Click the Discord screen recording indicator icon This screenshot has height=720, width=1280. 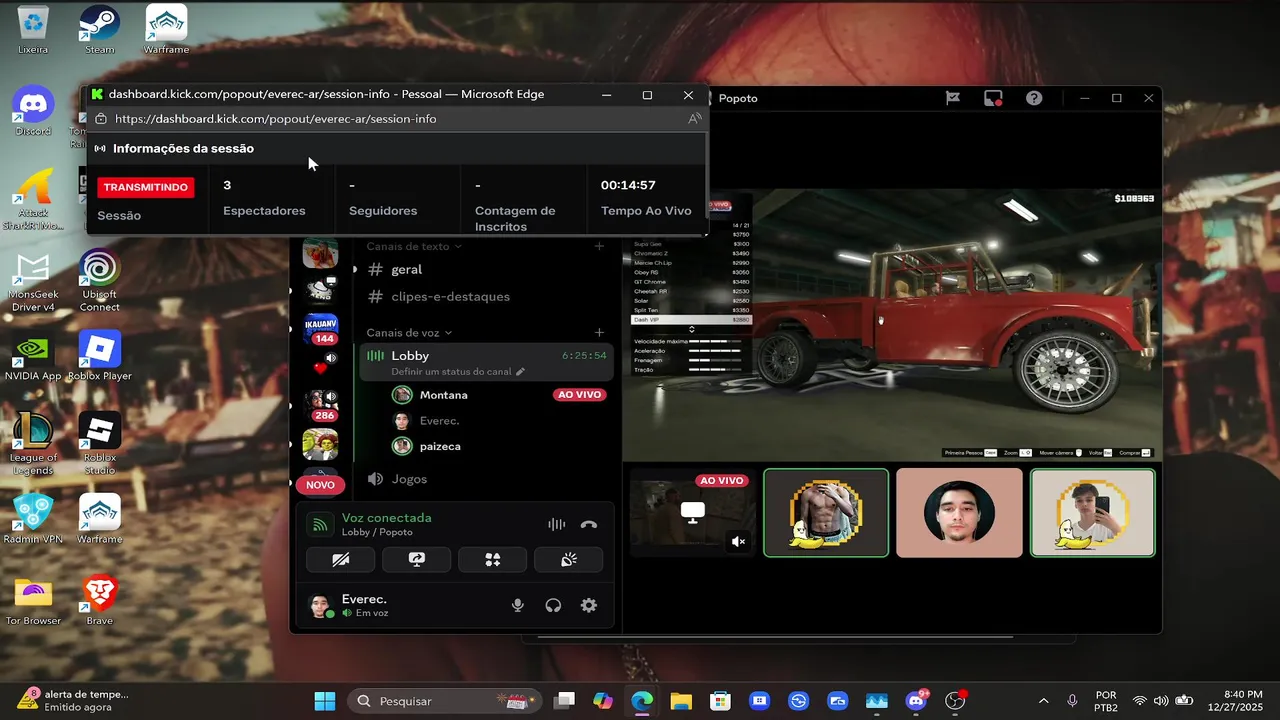coord(993,98)
